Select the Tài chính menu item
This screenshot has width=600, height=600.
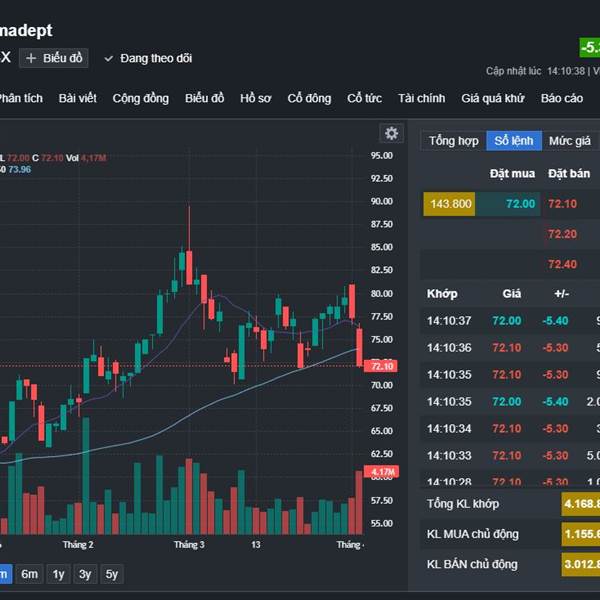click(x=421, y=98)
